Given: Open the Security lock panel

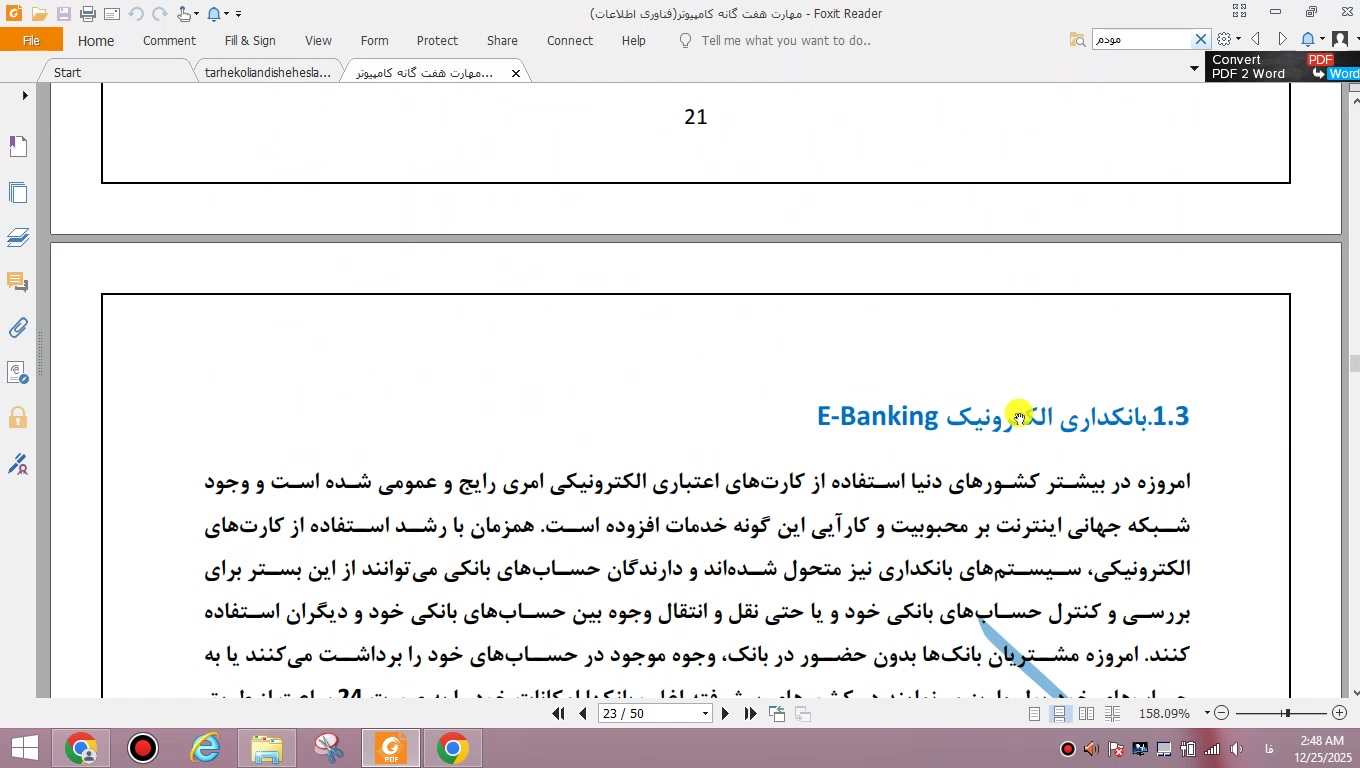Looking at the screenshot, I should coord(18,418).
